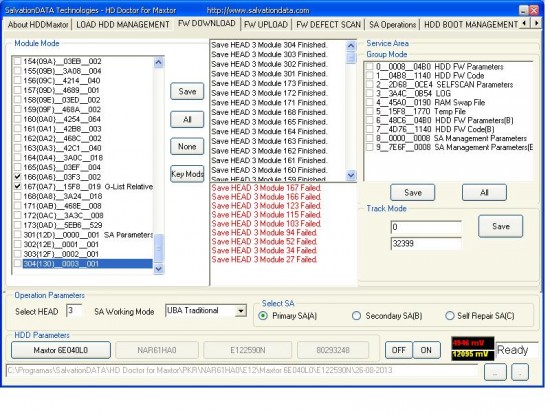Click the yellow 12V voltage readout
Viewport: 550px width, 413px height.
(x=472, y=354)
